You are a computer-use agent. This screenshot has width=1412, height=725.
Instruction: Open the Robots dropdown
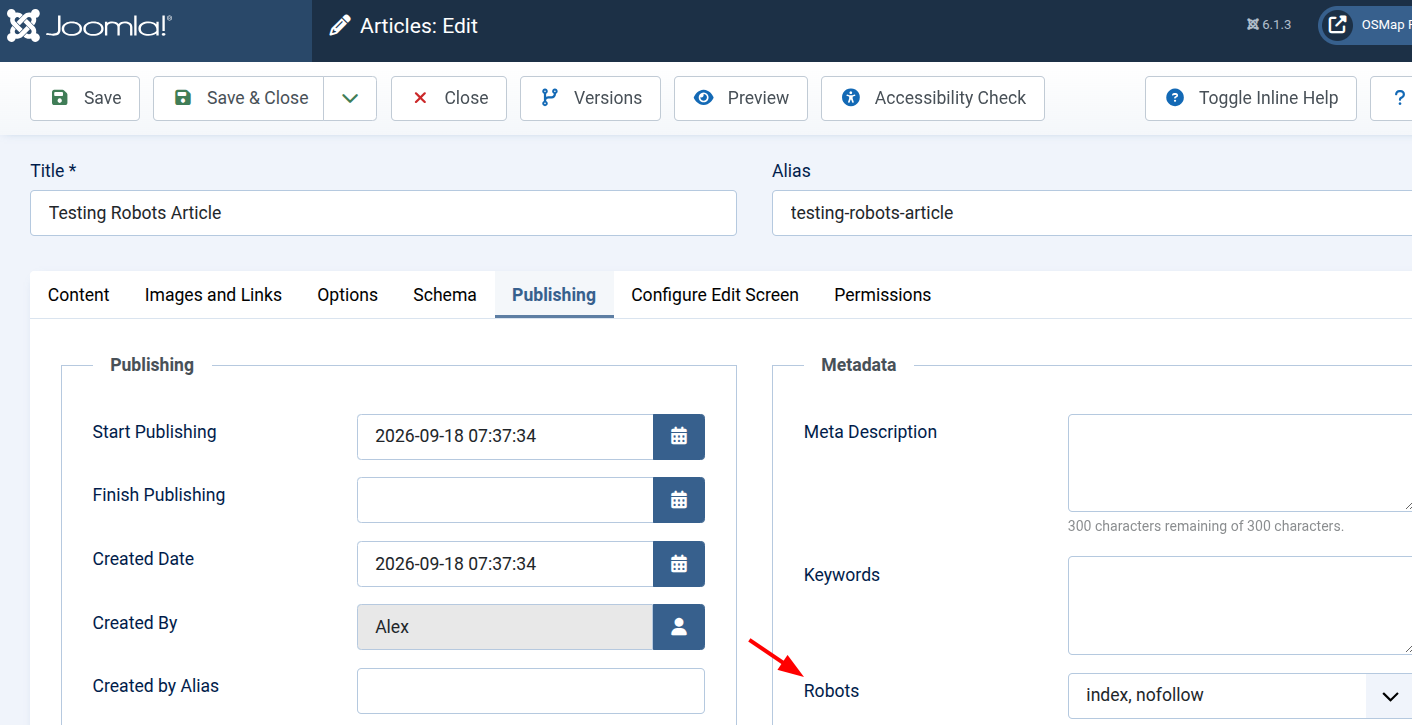coord(1240,695)
